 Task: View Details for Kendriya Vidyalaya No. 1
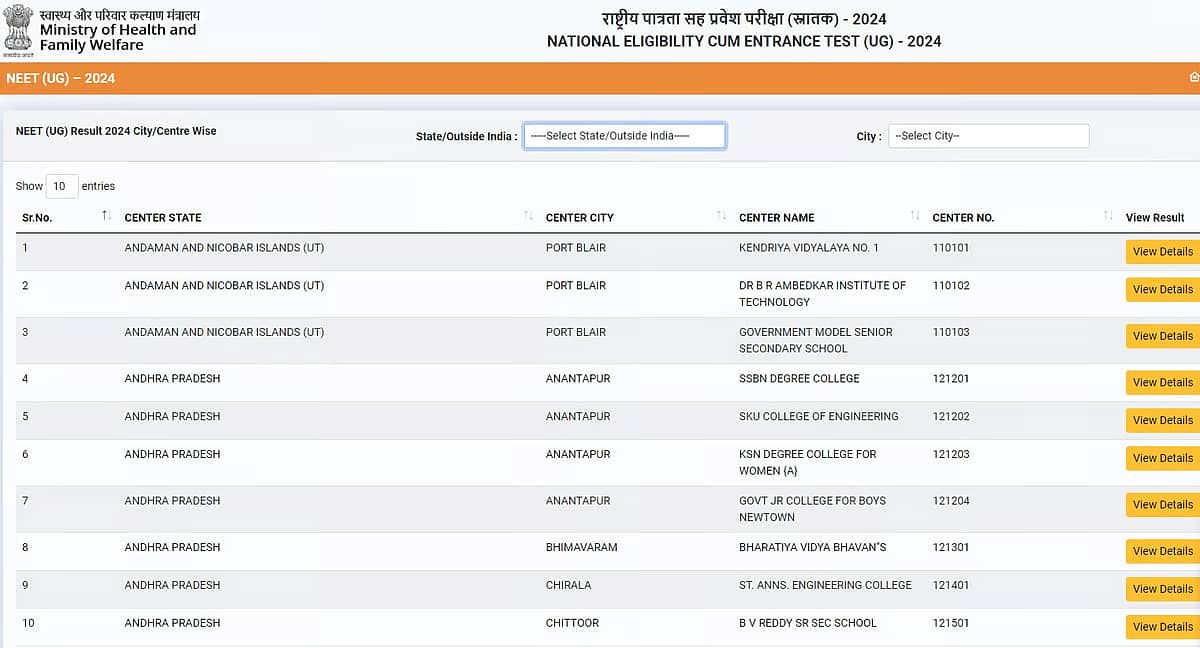click(x=1162, y=252)
